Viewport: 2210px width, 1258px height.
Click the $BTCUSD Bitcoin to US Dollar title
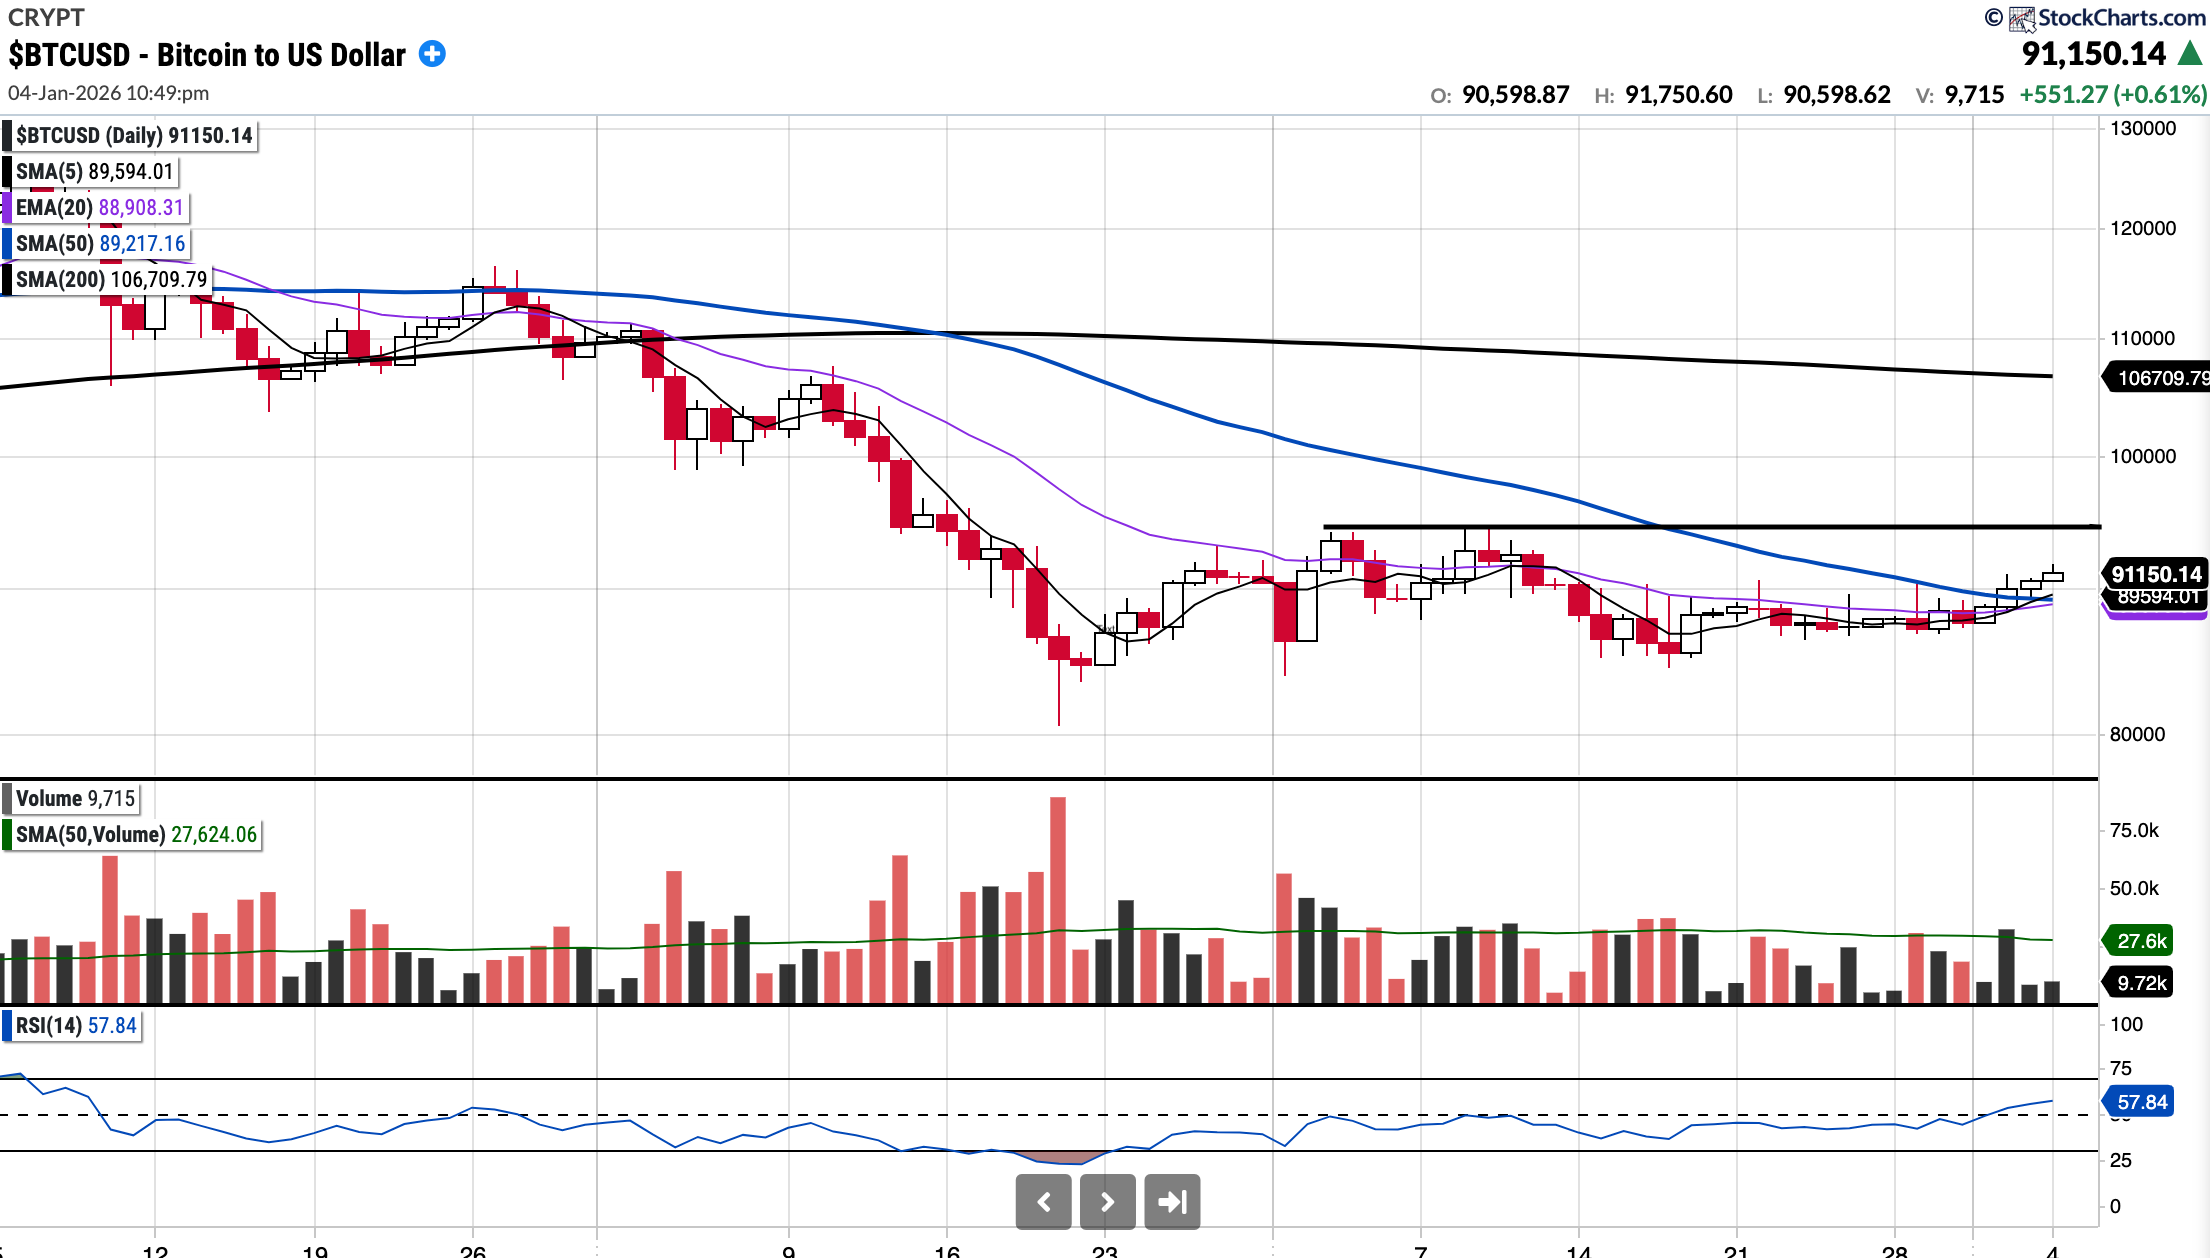[207, 55]
